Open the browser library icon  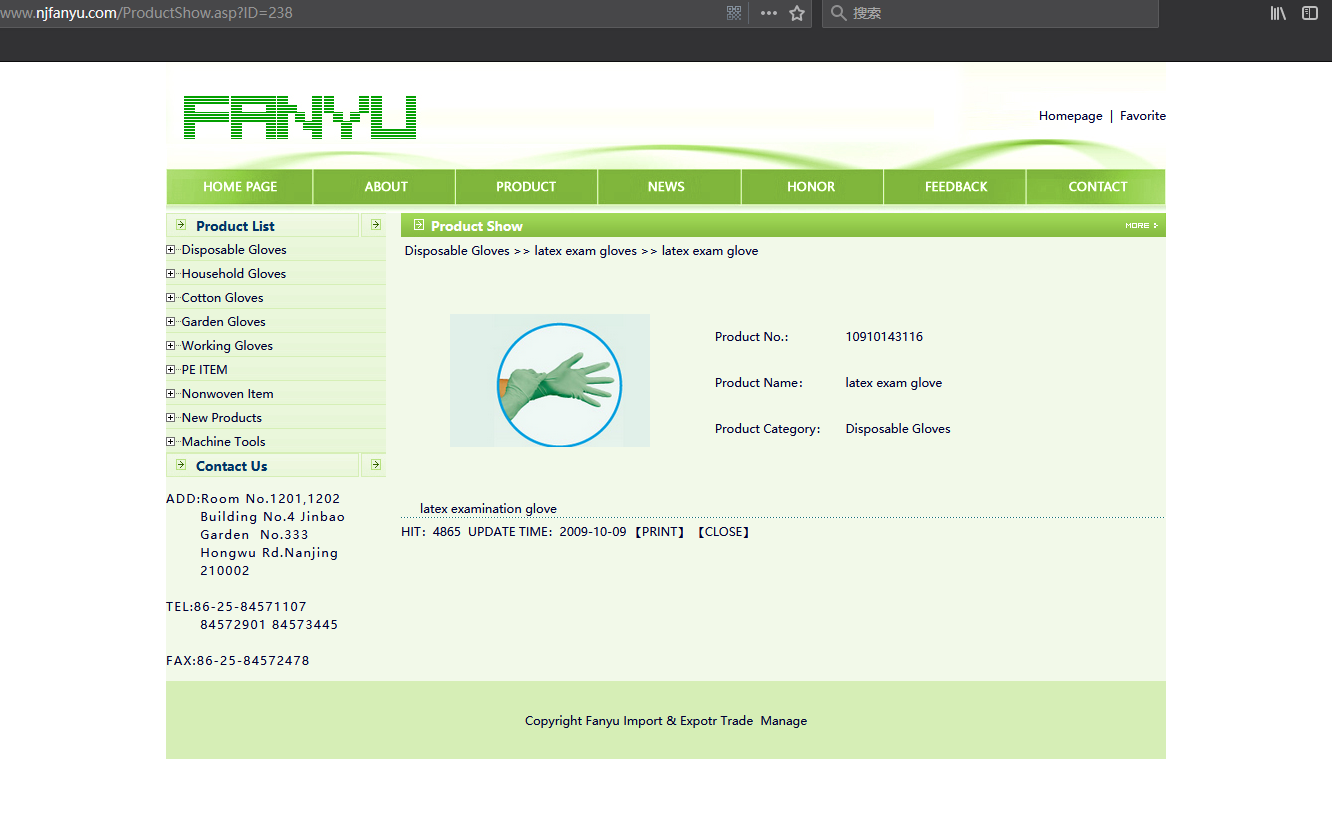pyautogui.click(x=1278, y=13)
